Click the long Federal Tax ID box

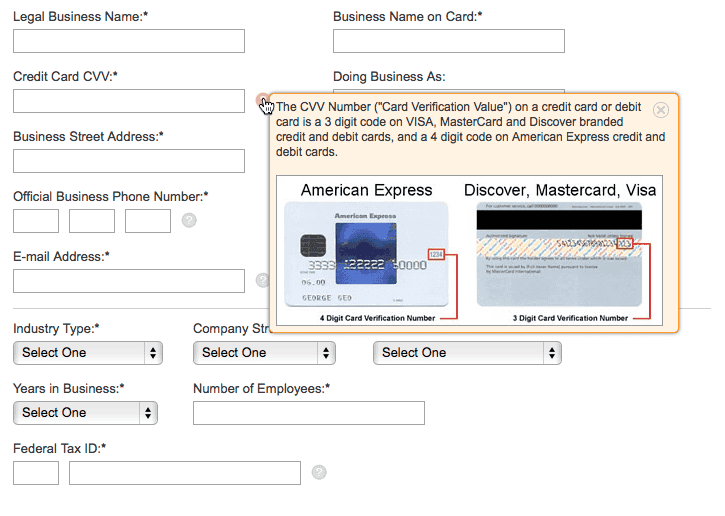pos(185,473)
